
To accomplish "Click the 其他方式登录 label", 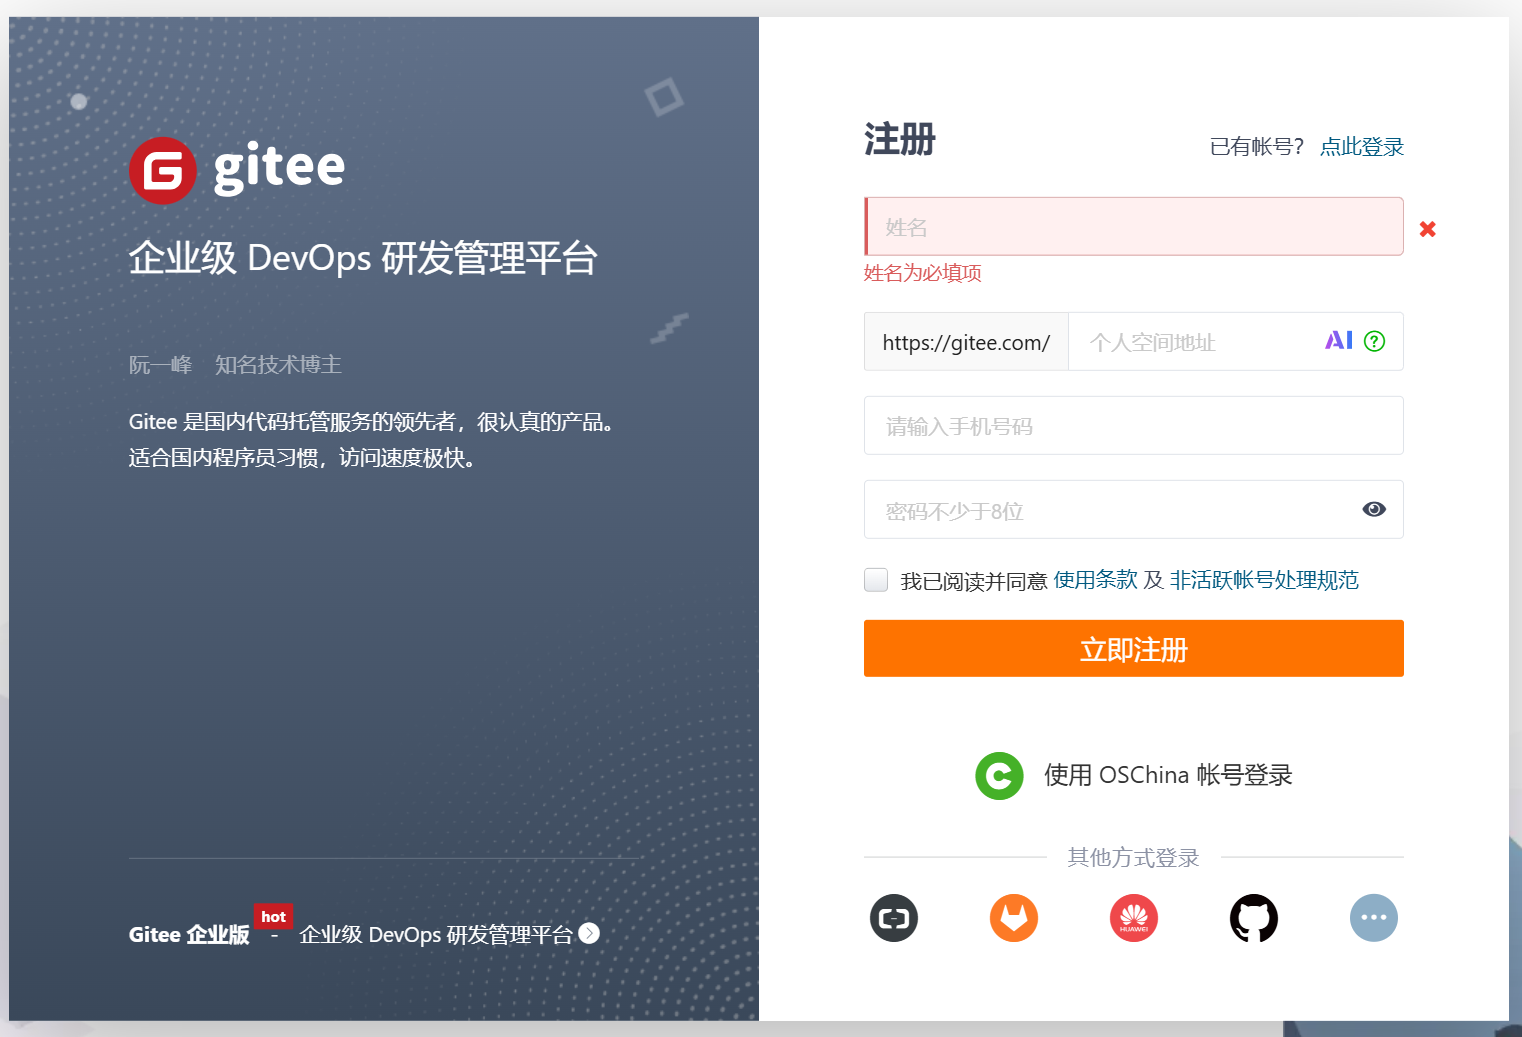I will tap(1133, 857).
